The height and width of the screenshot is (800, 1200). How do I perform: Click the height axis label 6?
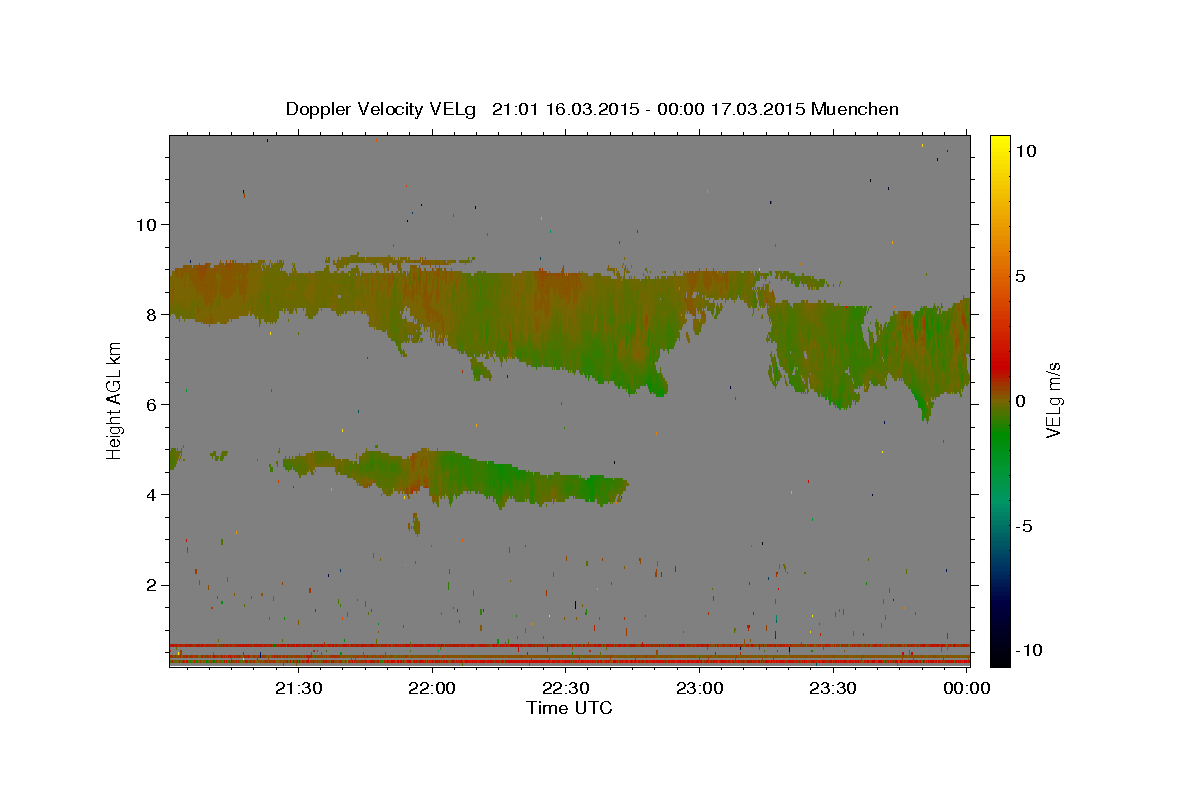(151, 404)
